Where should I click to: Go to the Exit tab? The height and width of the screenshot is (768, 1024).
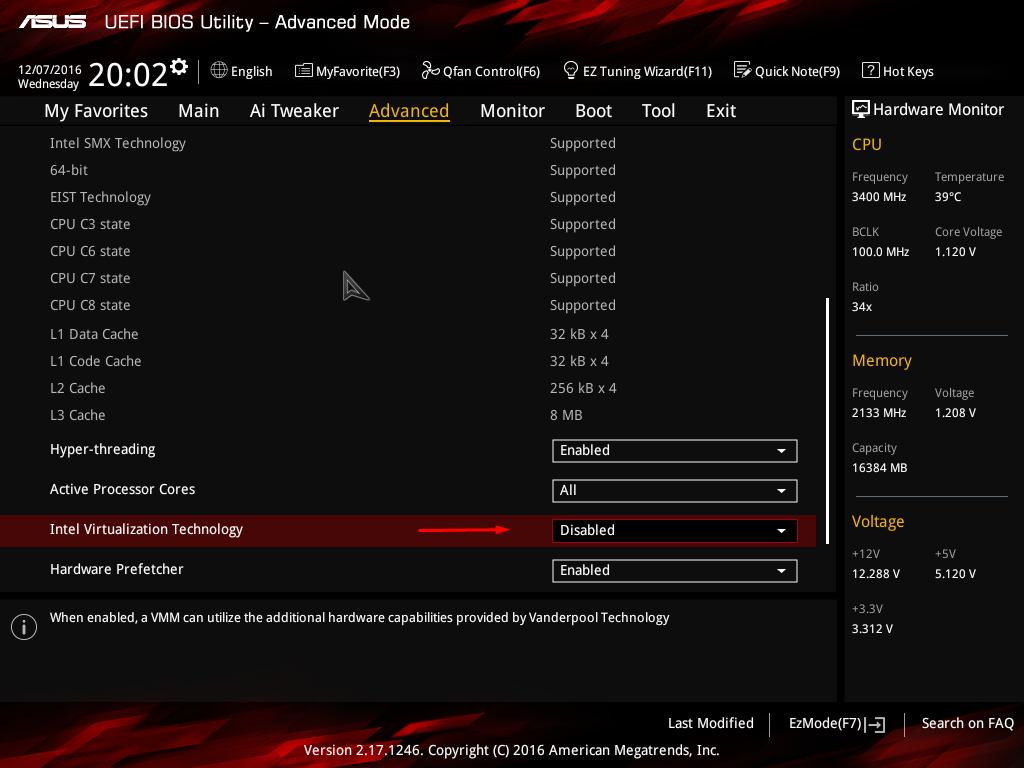pyautogui.click(x=721, y=111)
